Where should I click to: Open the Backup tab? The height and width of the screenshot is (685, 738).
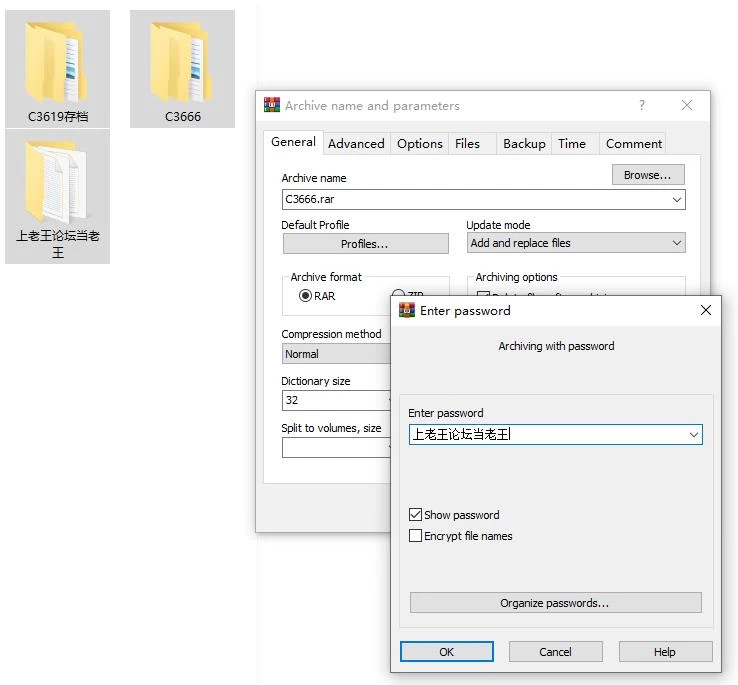(x=524, y=144)
